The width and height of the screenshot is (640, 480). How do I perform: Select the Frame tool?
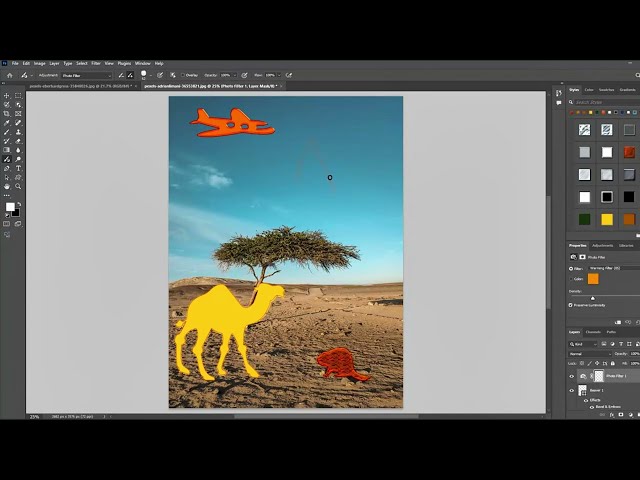click(x=18, y=114)
